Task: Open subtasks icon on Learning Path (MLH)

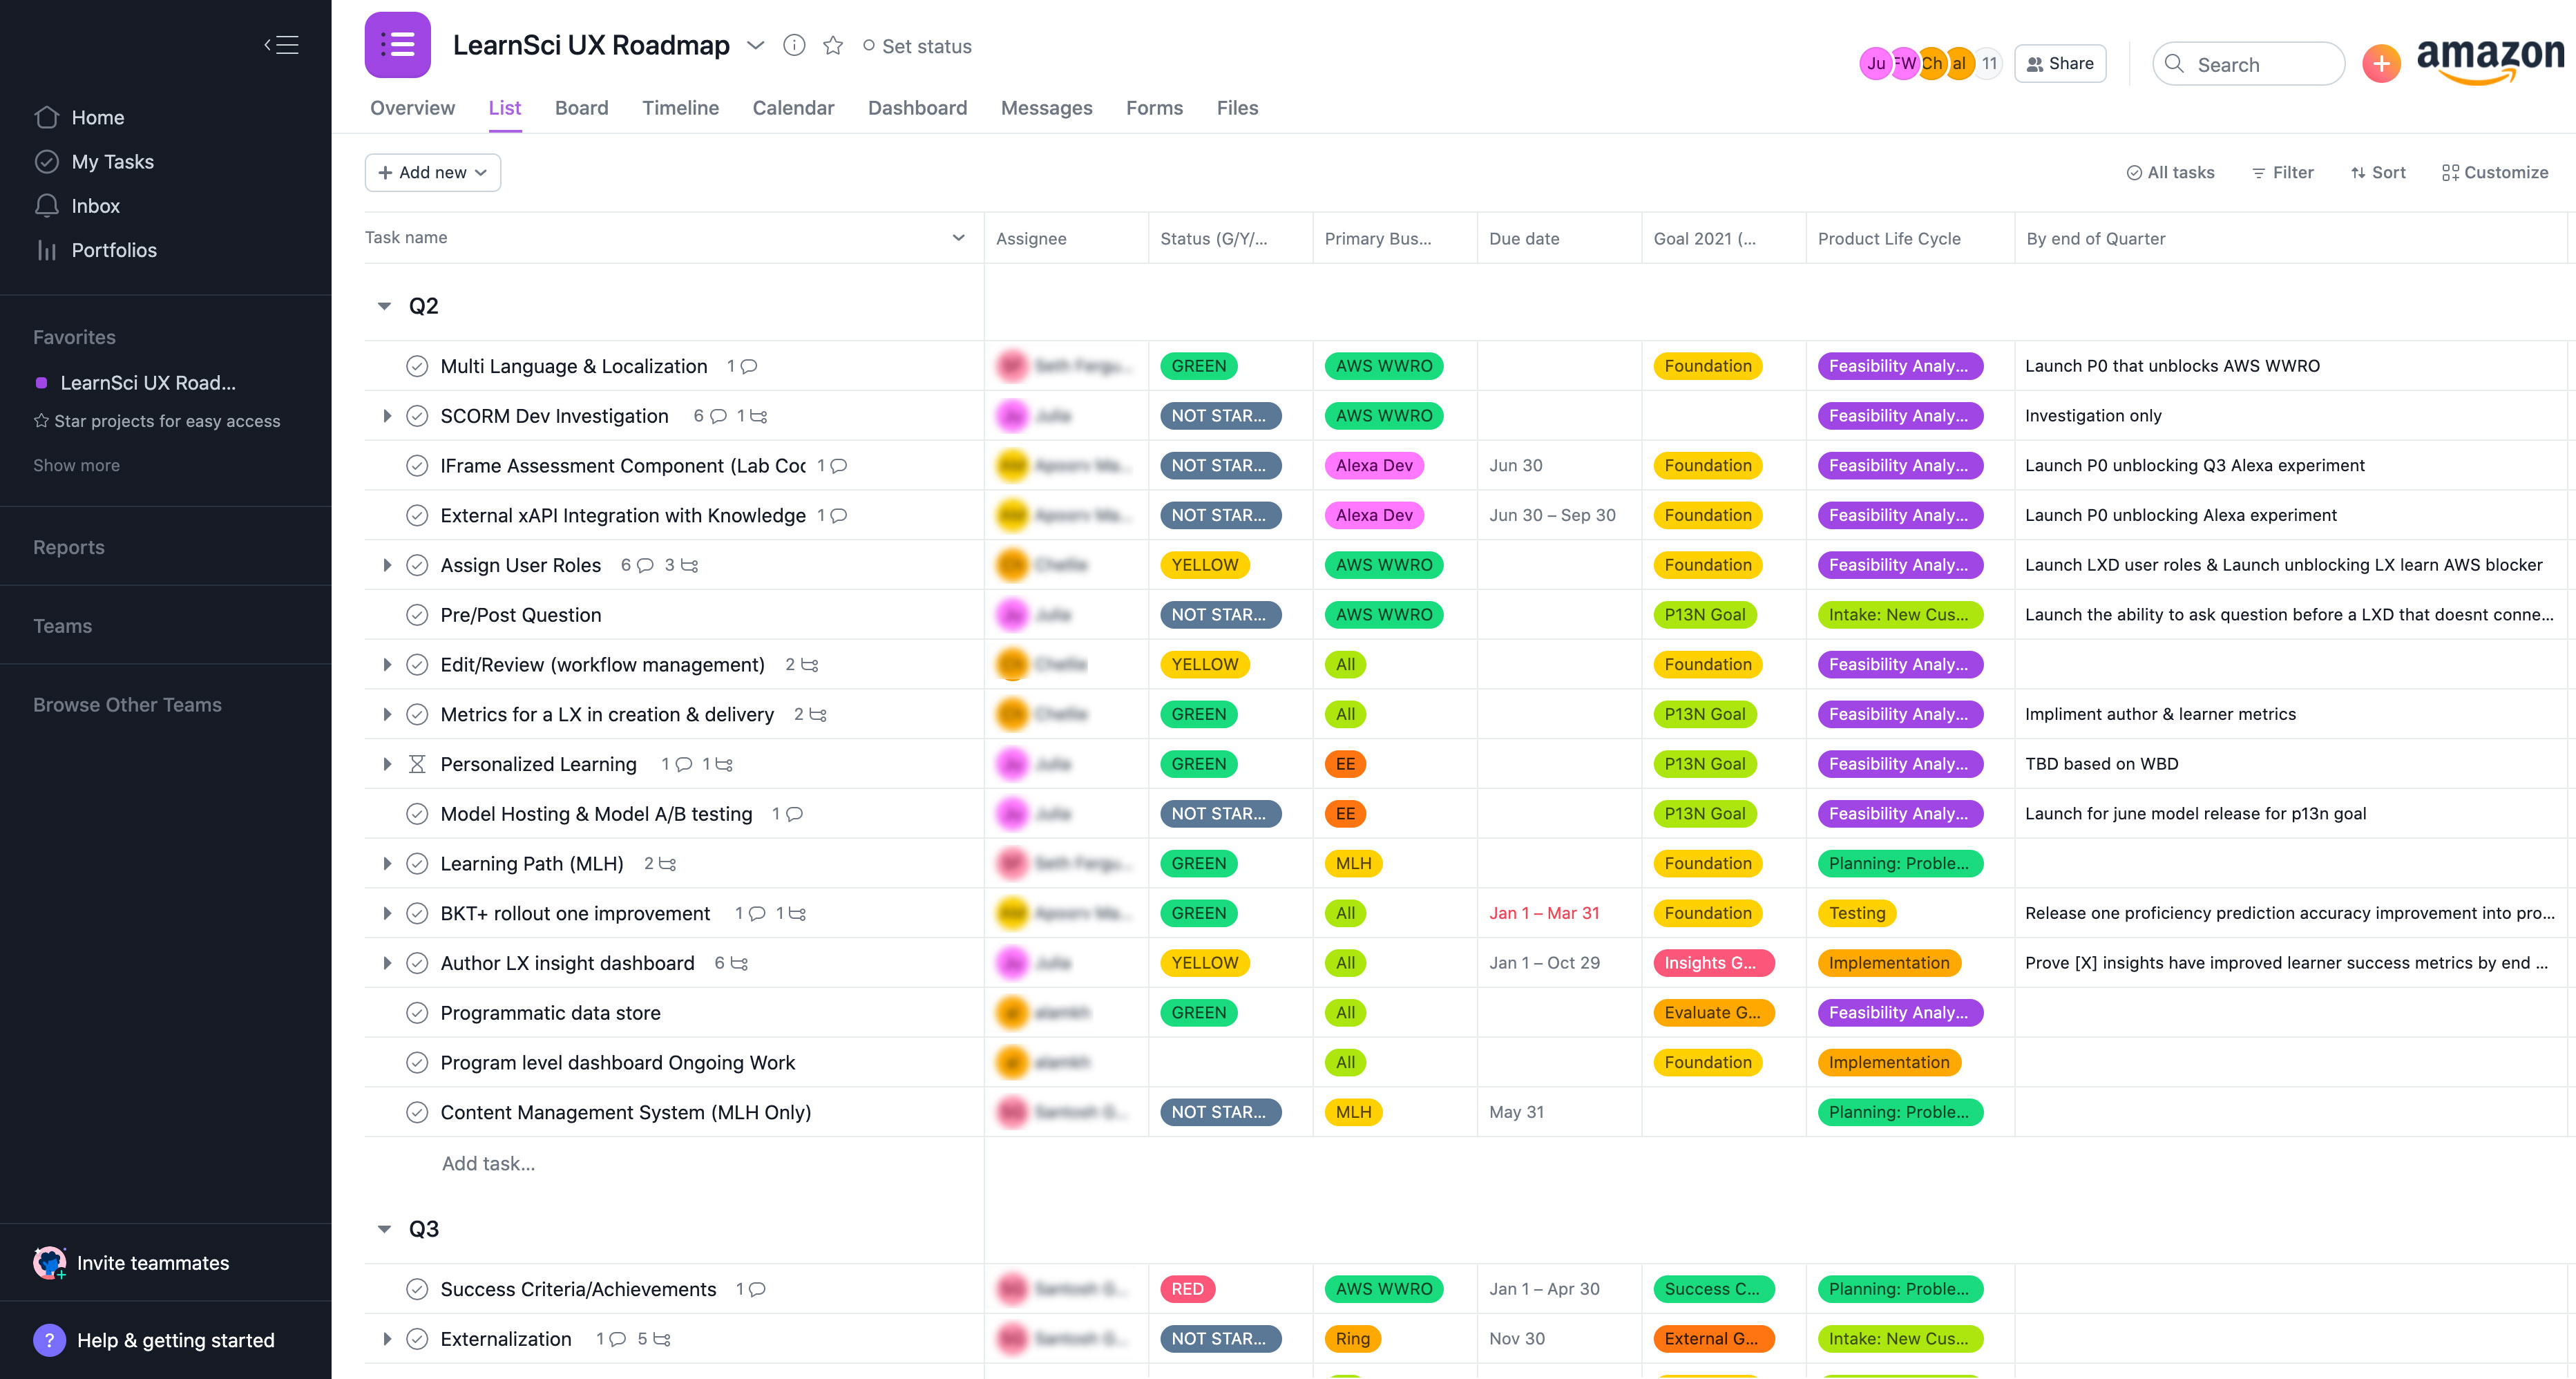Action: point(667,864)
